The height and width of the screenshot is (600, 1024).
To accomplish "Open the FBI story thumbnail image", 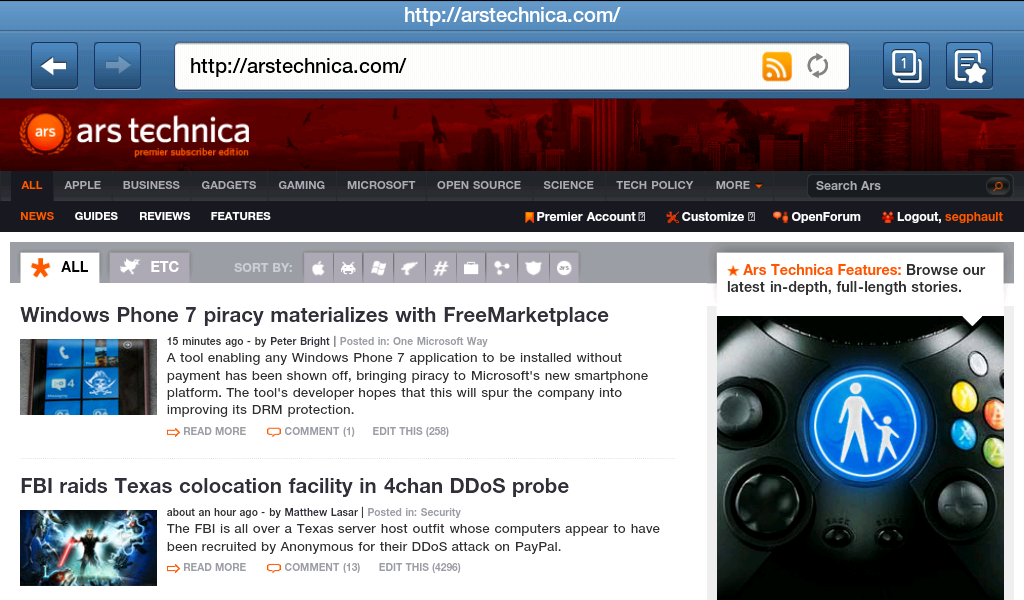I will tap(88, 548).
